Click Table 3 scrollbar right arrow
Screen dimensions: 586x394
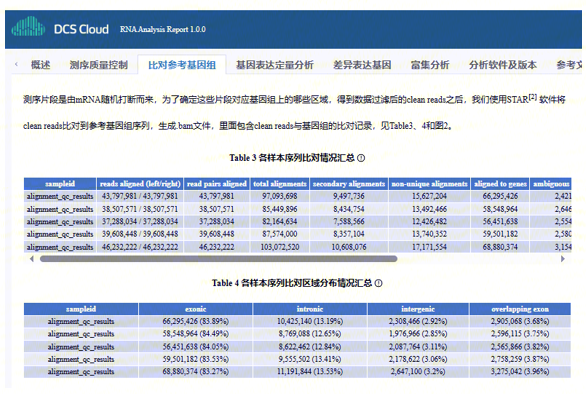pyautogui.click(x=563, y=259)
